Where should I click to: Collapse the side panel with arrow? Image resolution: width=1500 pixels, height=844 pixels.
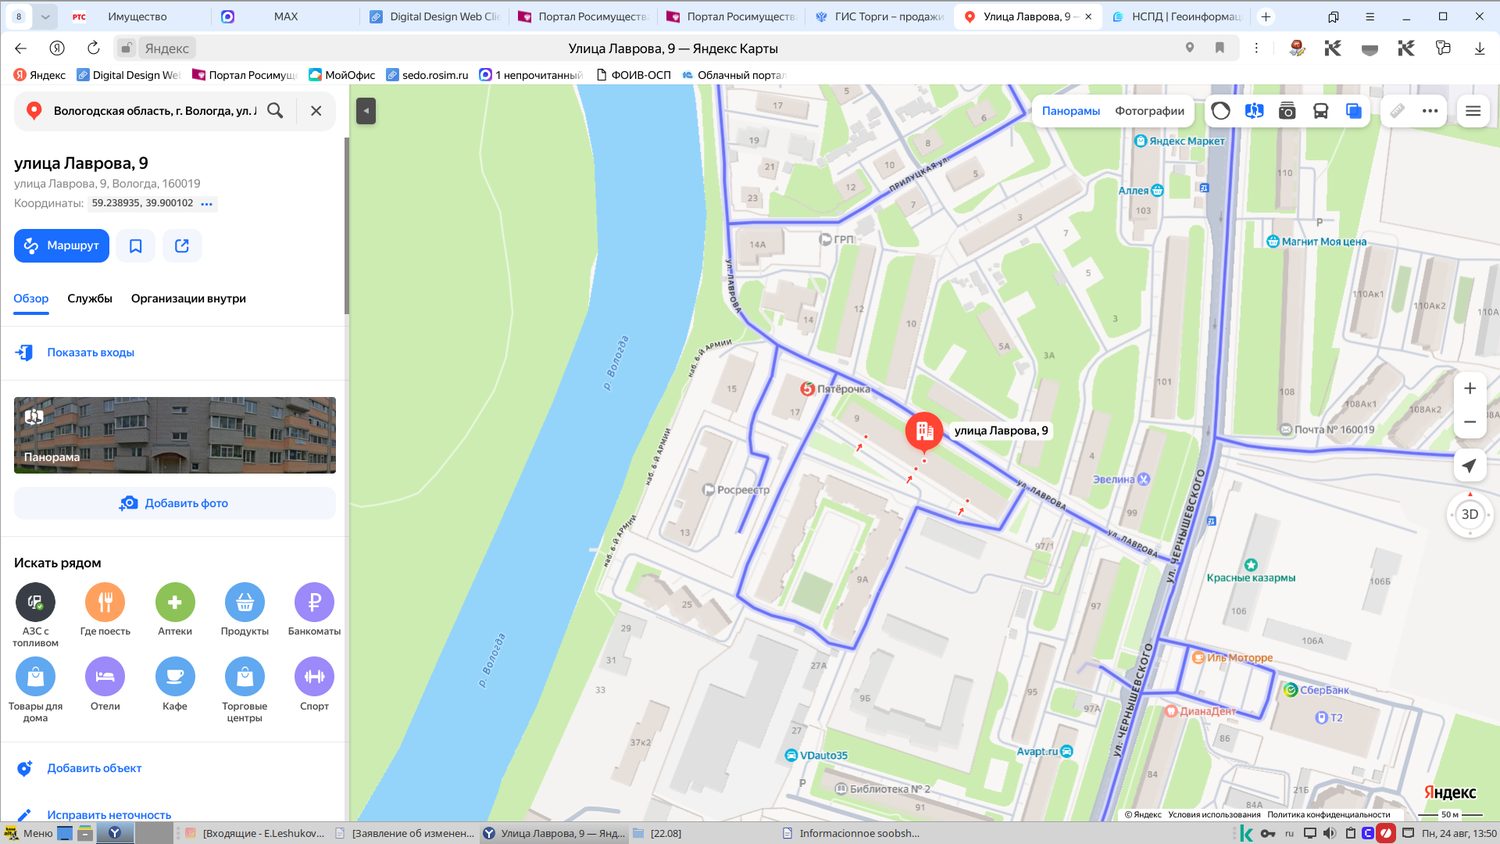click(366, 111)
